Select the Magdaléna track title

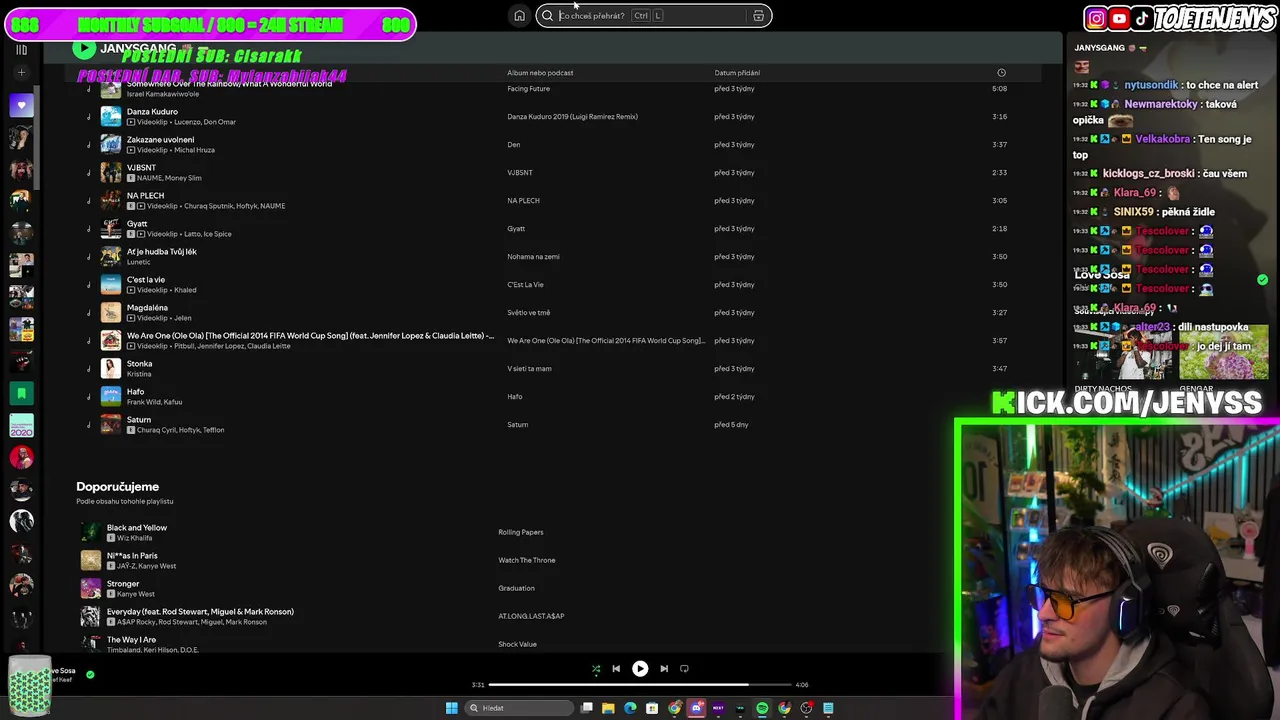(x=147, y=308)
